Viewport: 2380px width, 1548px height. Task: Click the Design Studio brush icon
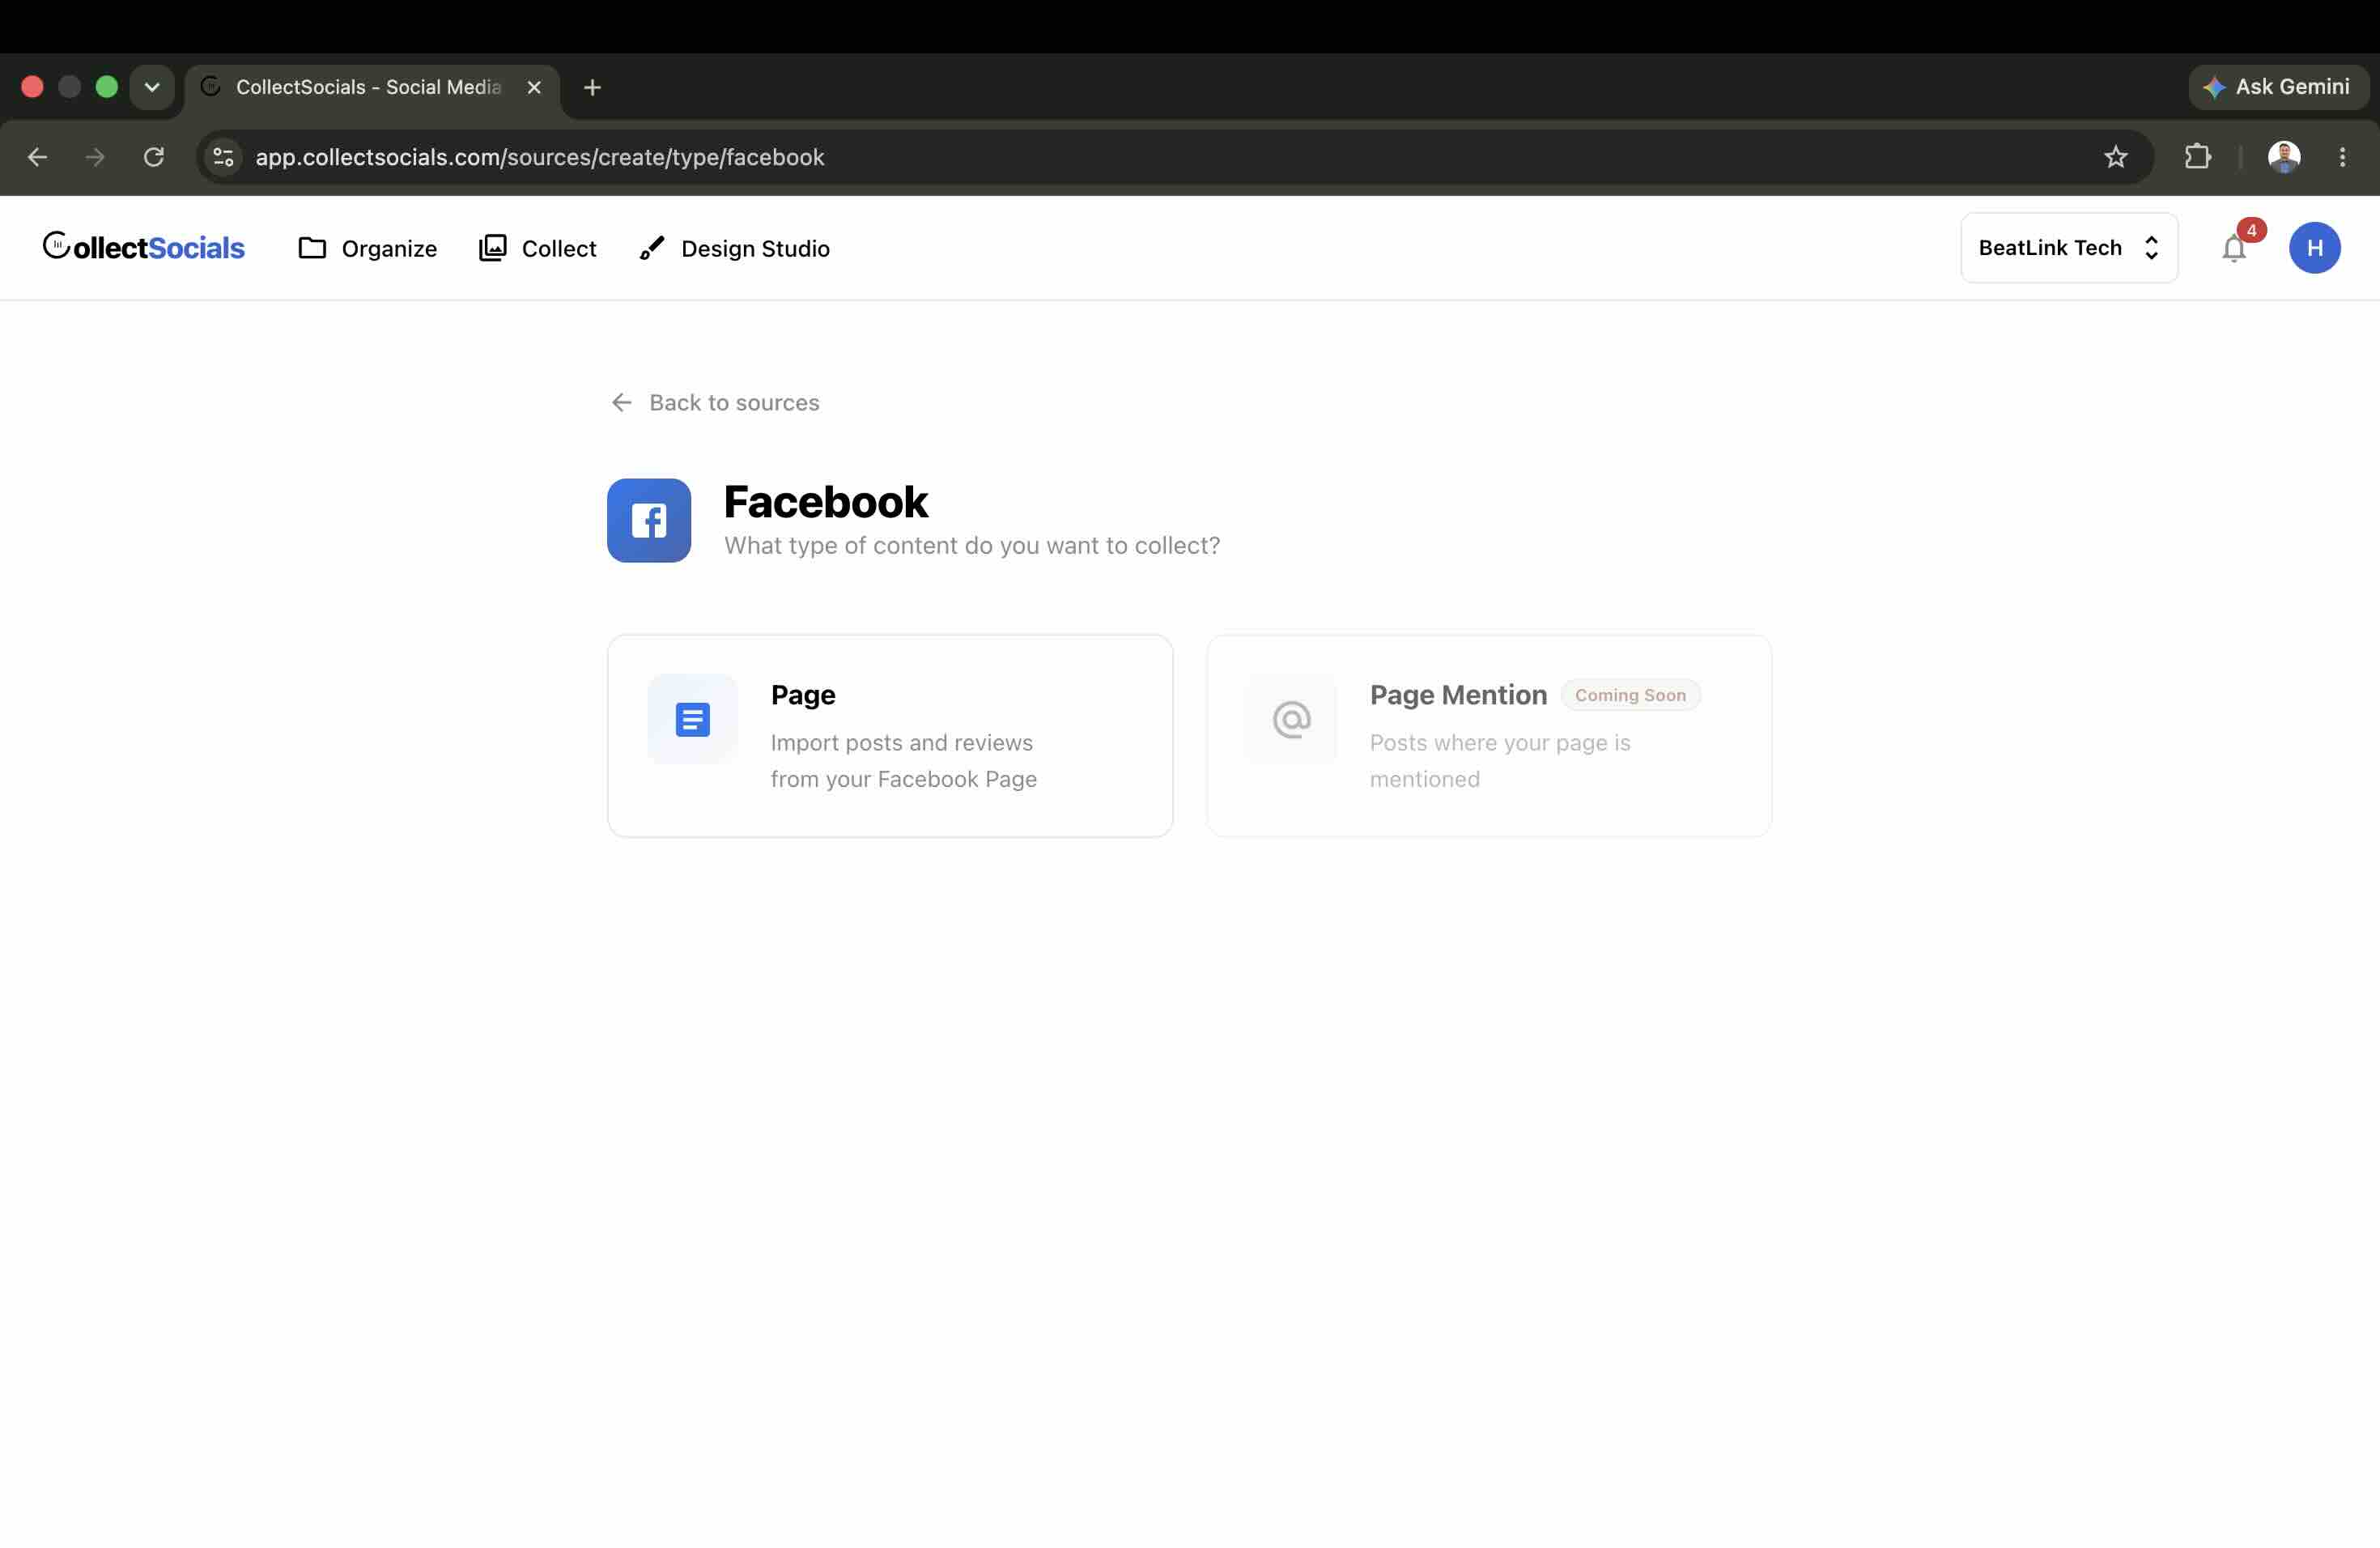pyautogui.click(x=651, y=248)
